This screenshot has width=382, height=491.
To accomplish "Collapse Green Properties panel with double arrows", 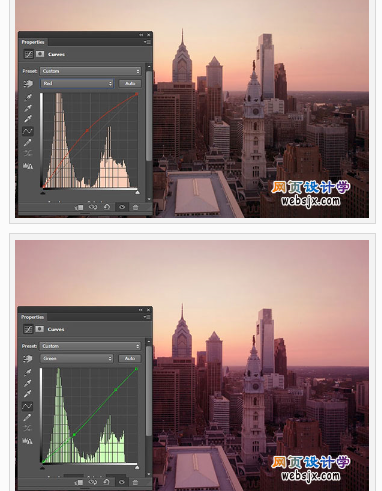I will pos(141,310).
